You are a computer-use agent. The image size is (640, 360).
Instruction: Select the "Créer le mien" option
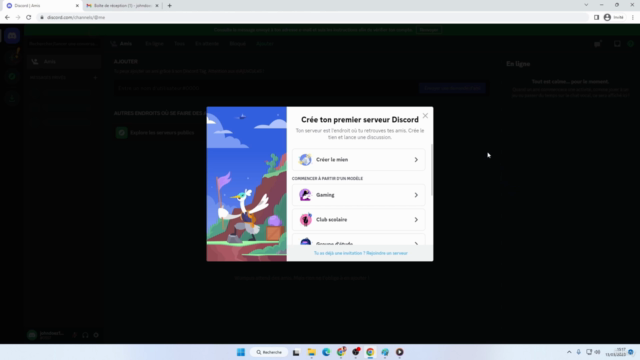click(x=358, y=160)
